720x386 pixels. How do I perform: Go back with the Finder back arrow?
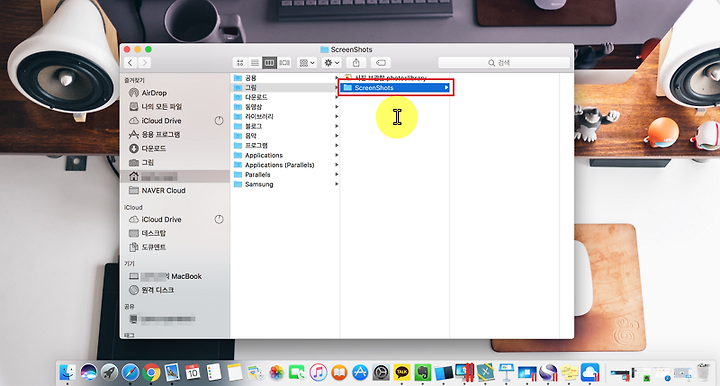pos(130,63)
